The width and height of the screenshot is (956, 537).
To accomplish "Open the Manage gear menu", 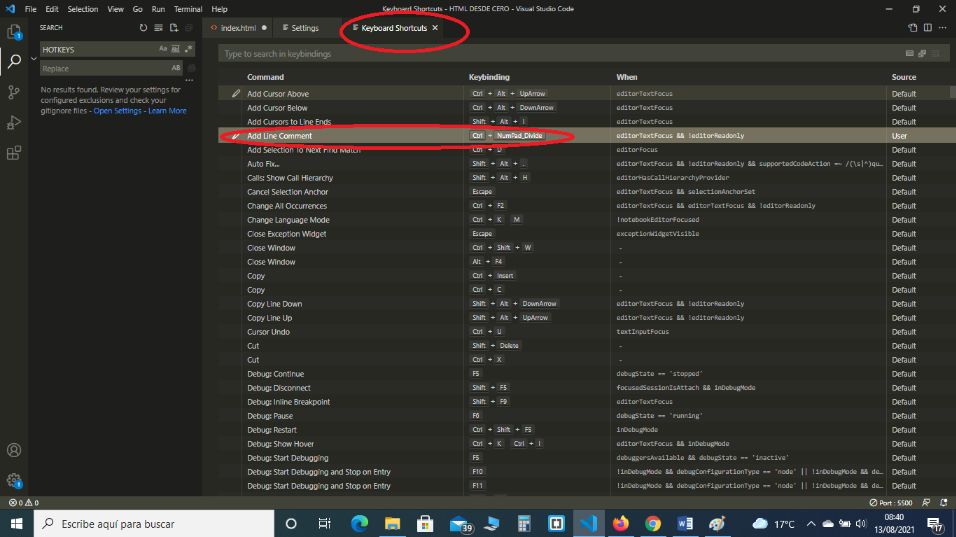I will 14,481.
